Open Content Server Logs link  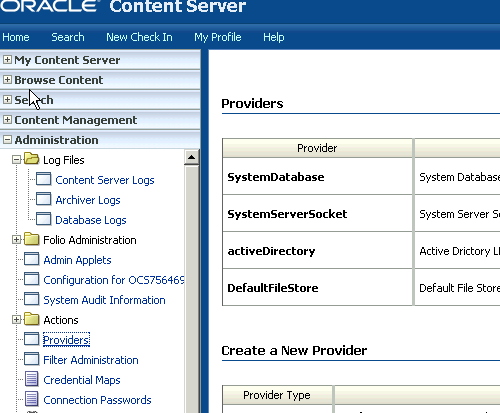[x=105, y=180]
